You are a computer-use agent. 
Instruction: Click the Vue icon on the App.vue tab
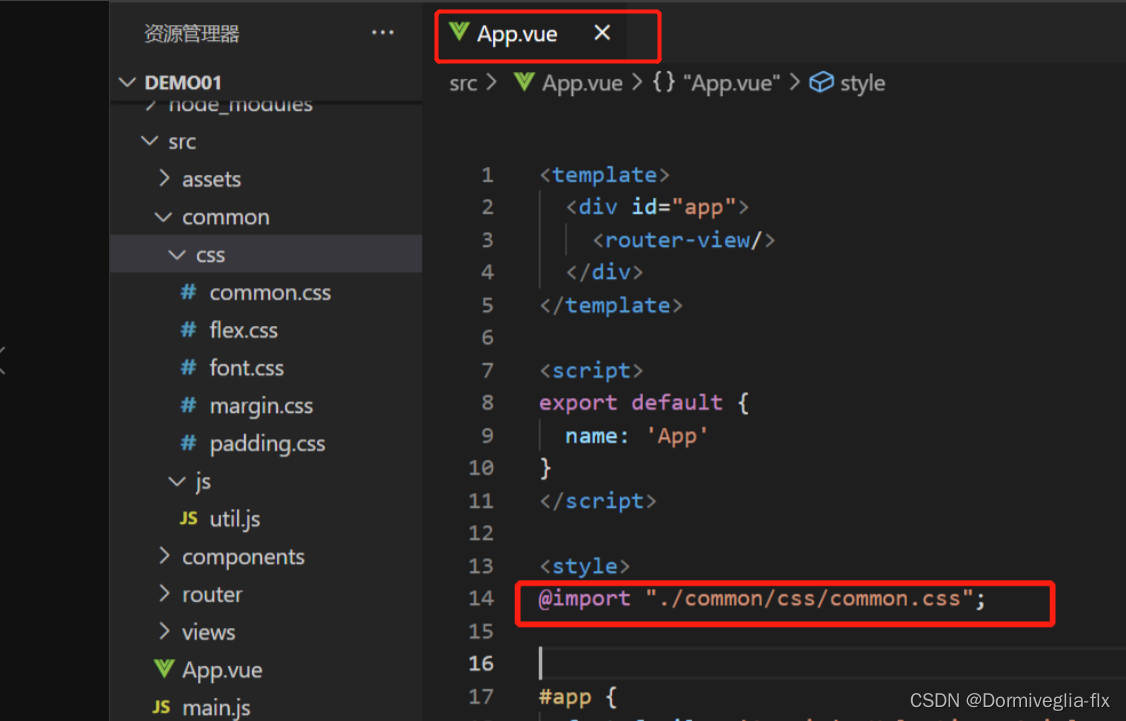coord(459,32)
